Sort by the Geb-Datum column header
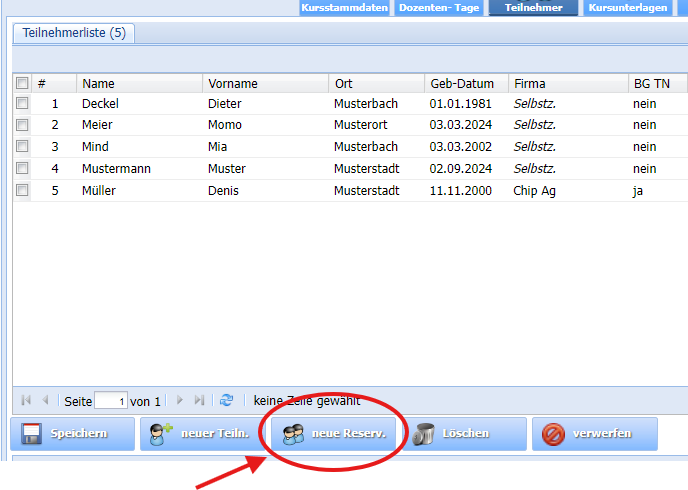The image size is (688, 490). [x=461, y=83]
